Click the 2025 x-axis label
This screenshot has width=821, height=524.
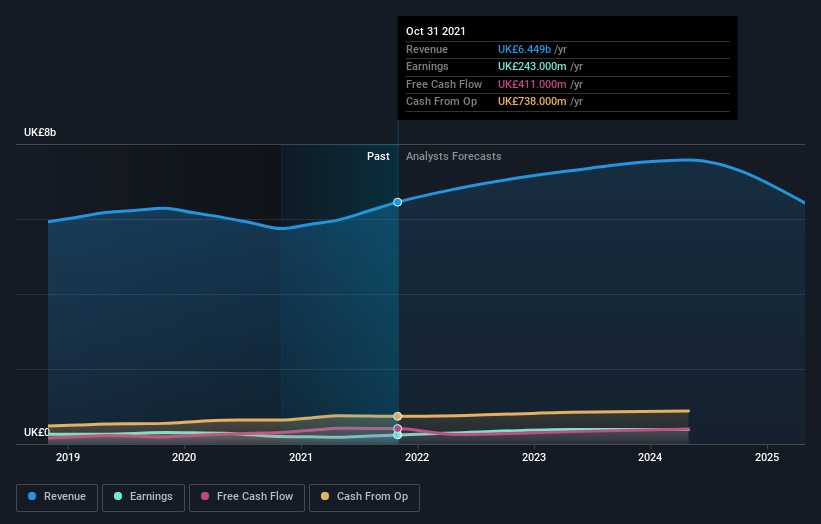point(767,458)
